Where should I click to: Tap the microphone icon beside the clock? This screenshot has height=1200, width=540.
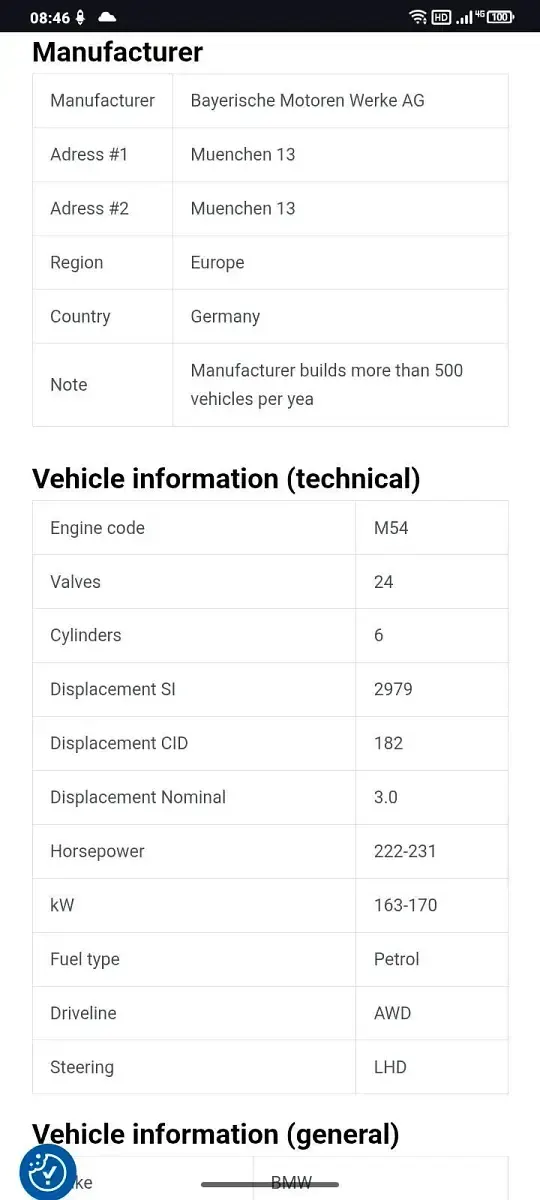(x=80, y=17)
